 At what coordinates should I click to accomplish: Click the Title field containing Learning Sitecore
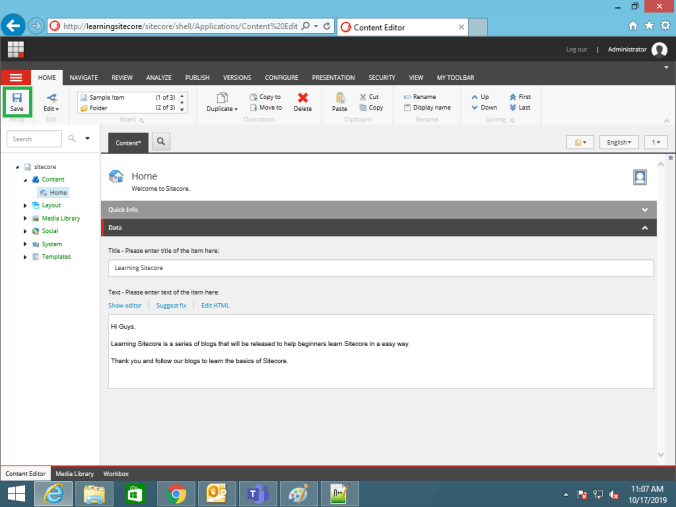tap(380, 268)
